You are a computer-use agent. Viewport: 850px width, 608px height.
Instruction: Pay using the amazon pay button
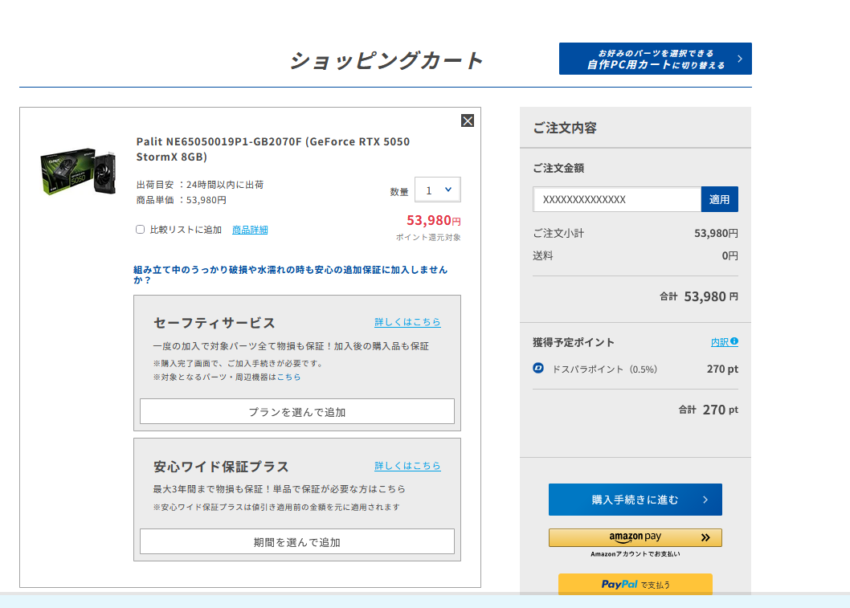point(635,538)
